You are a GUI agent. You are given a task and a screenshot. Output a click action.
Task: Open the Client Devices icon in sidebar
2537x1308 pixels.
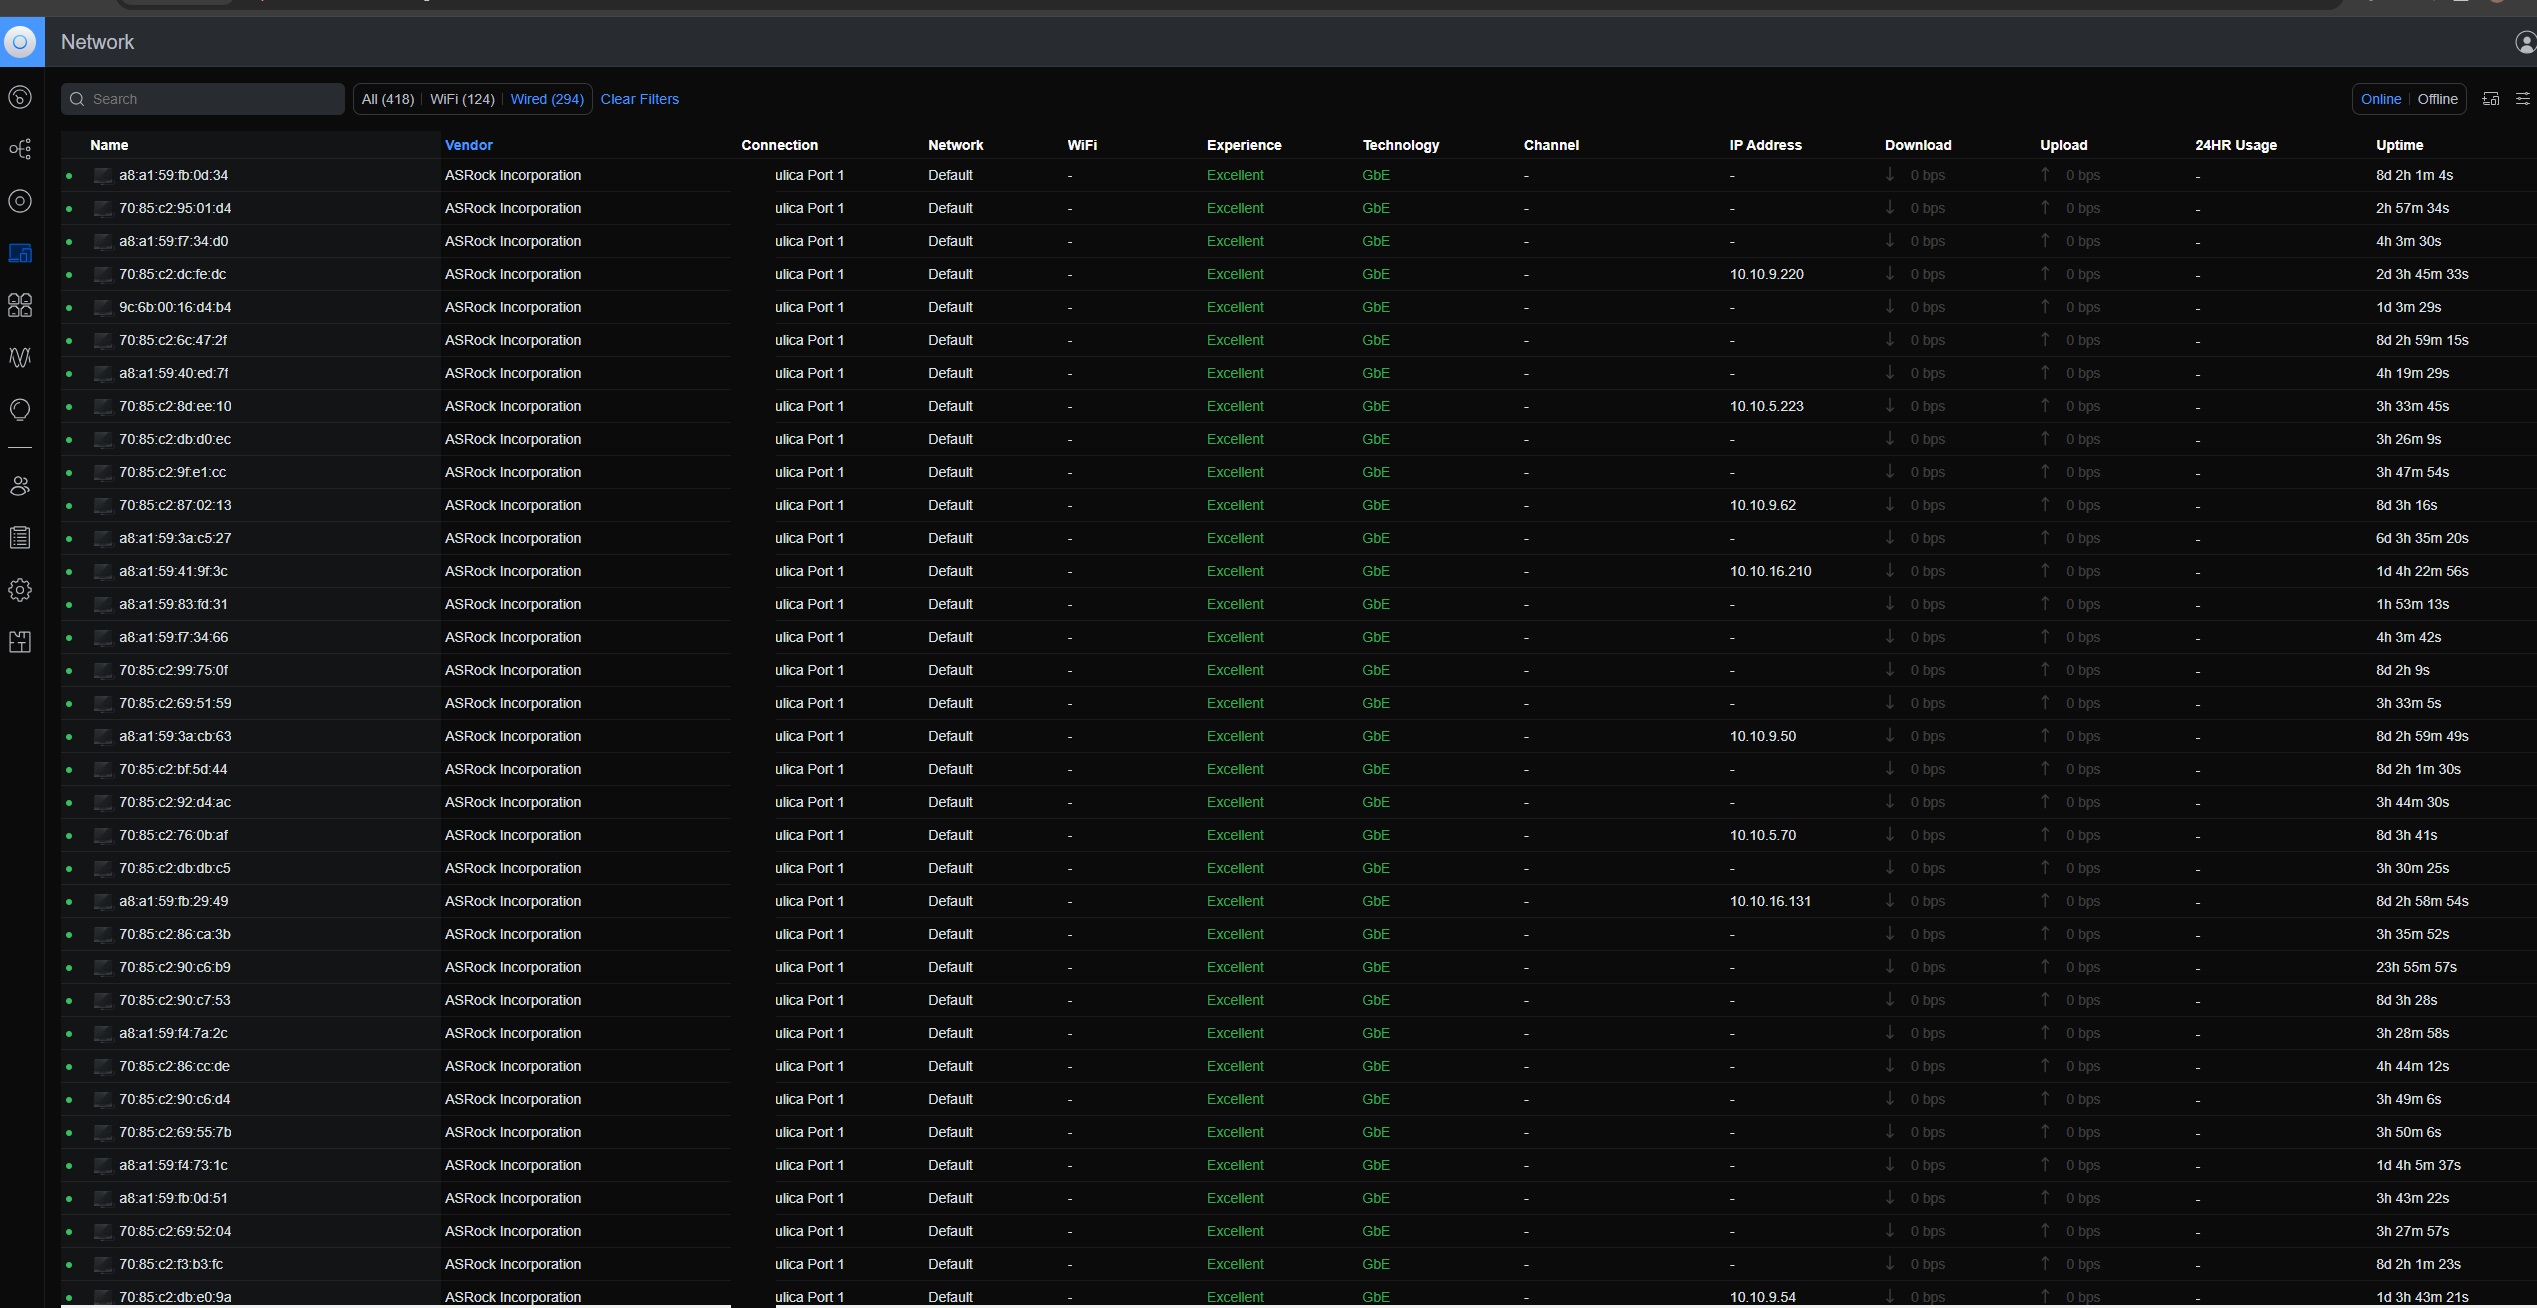point(20,253)
